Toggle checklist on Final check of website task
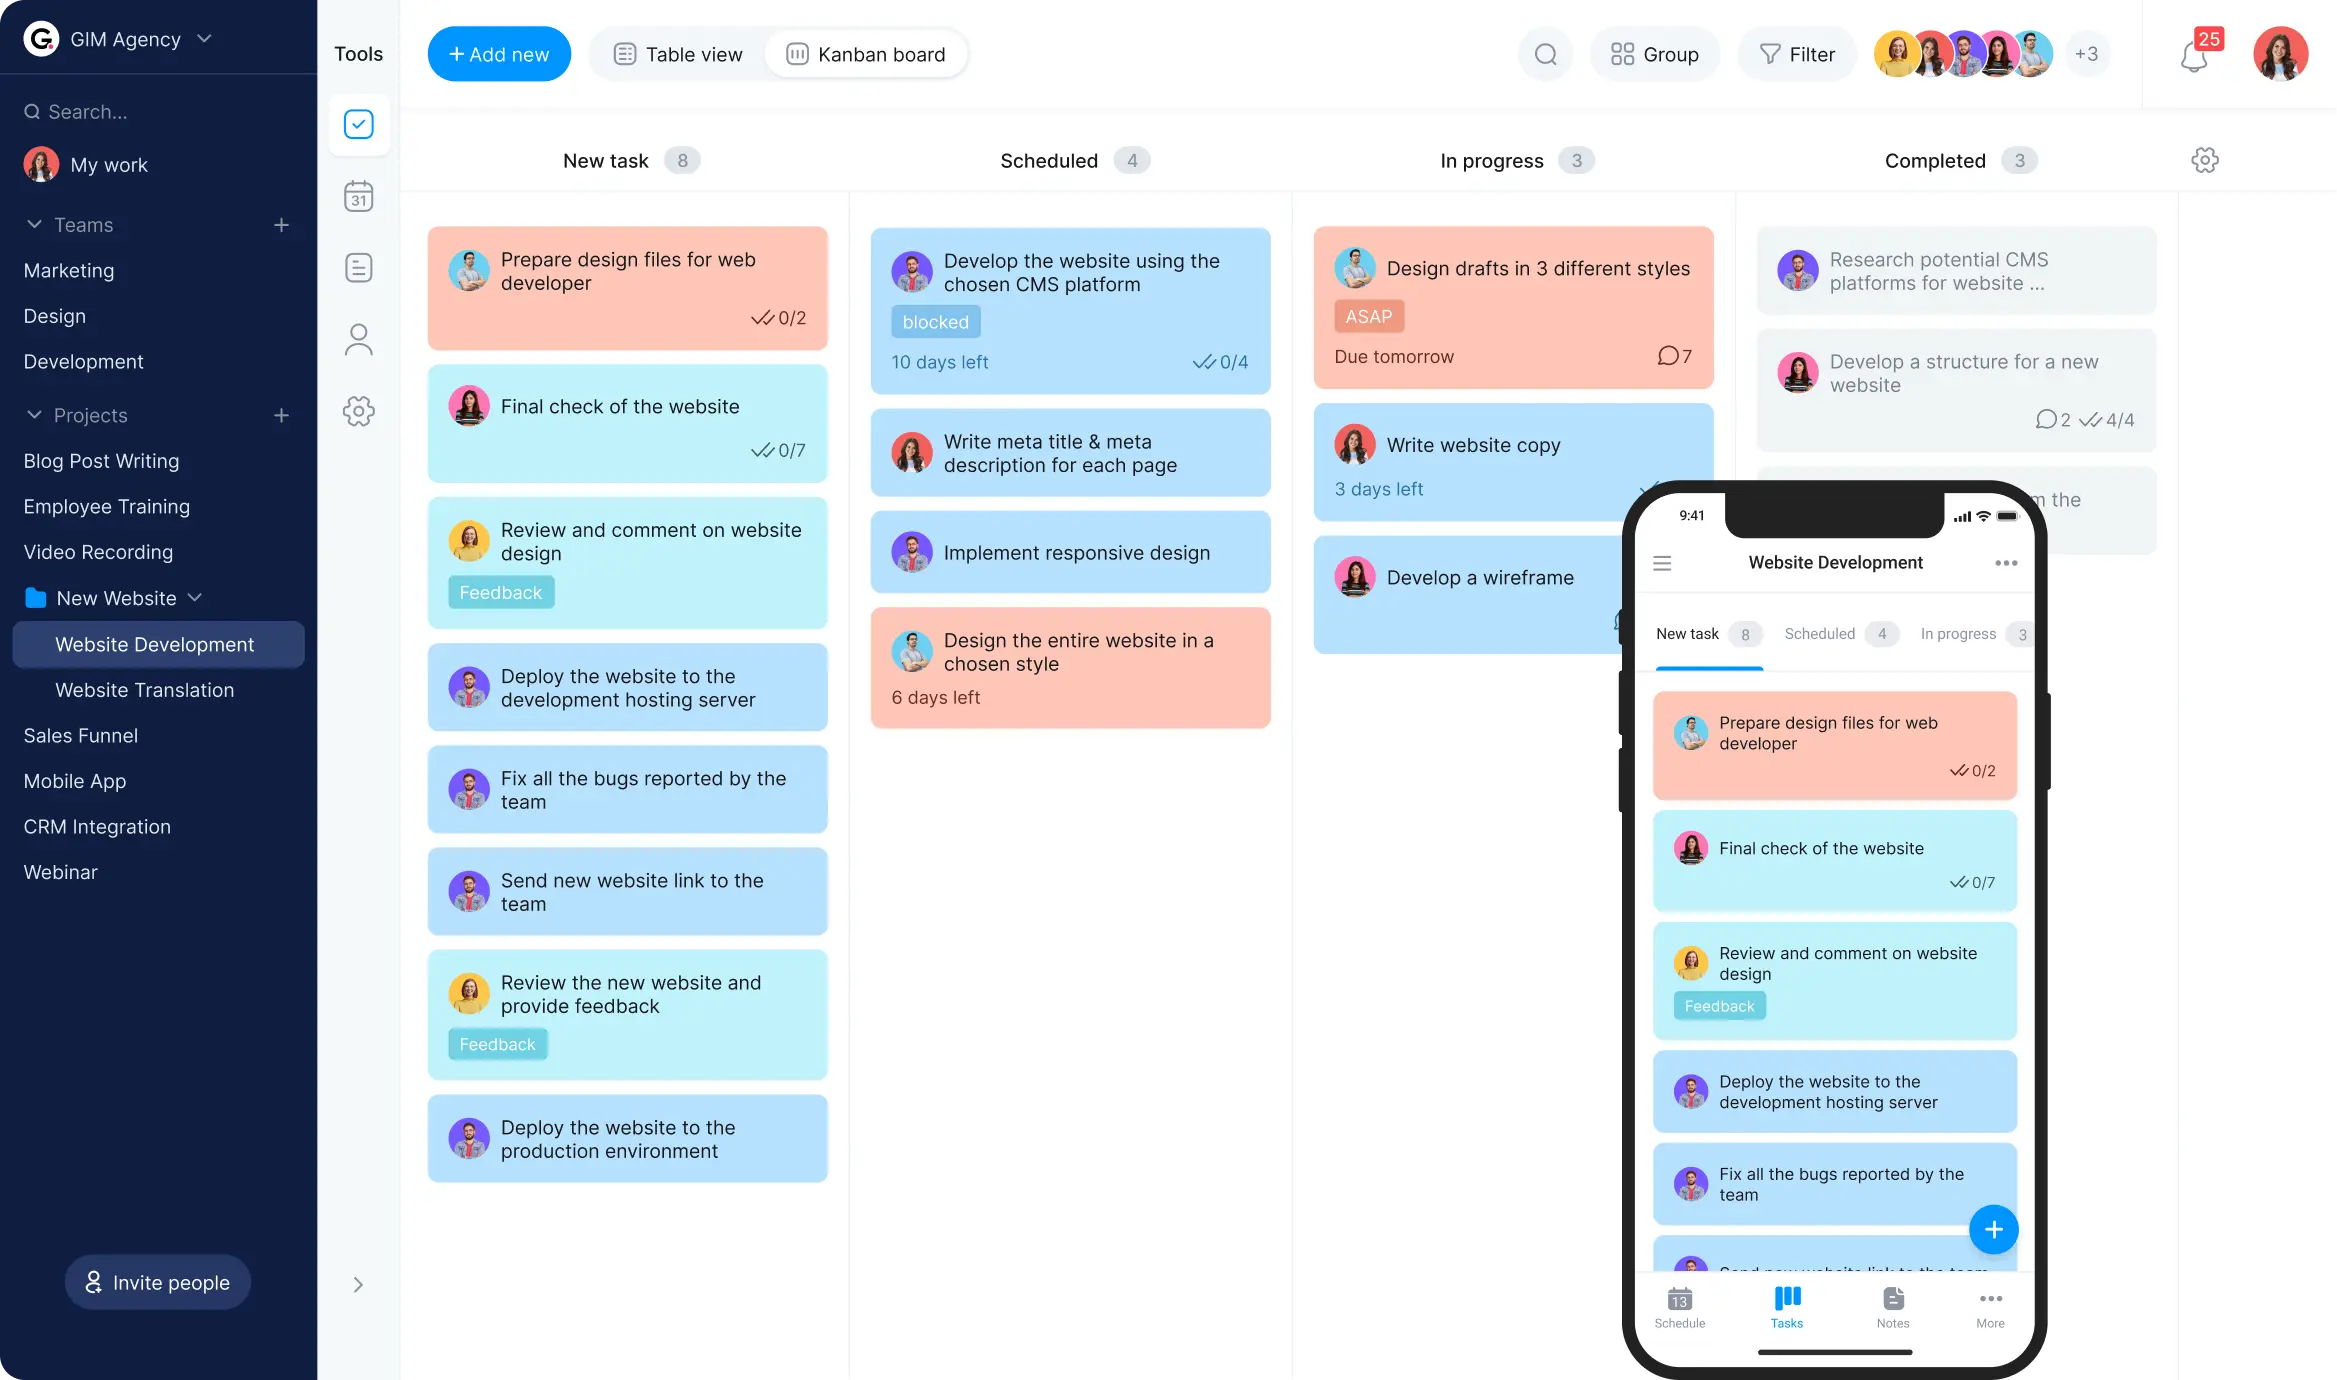This screenshot has height=1380, width=2337. coord(759,450)
